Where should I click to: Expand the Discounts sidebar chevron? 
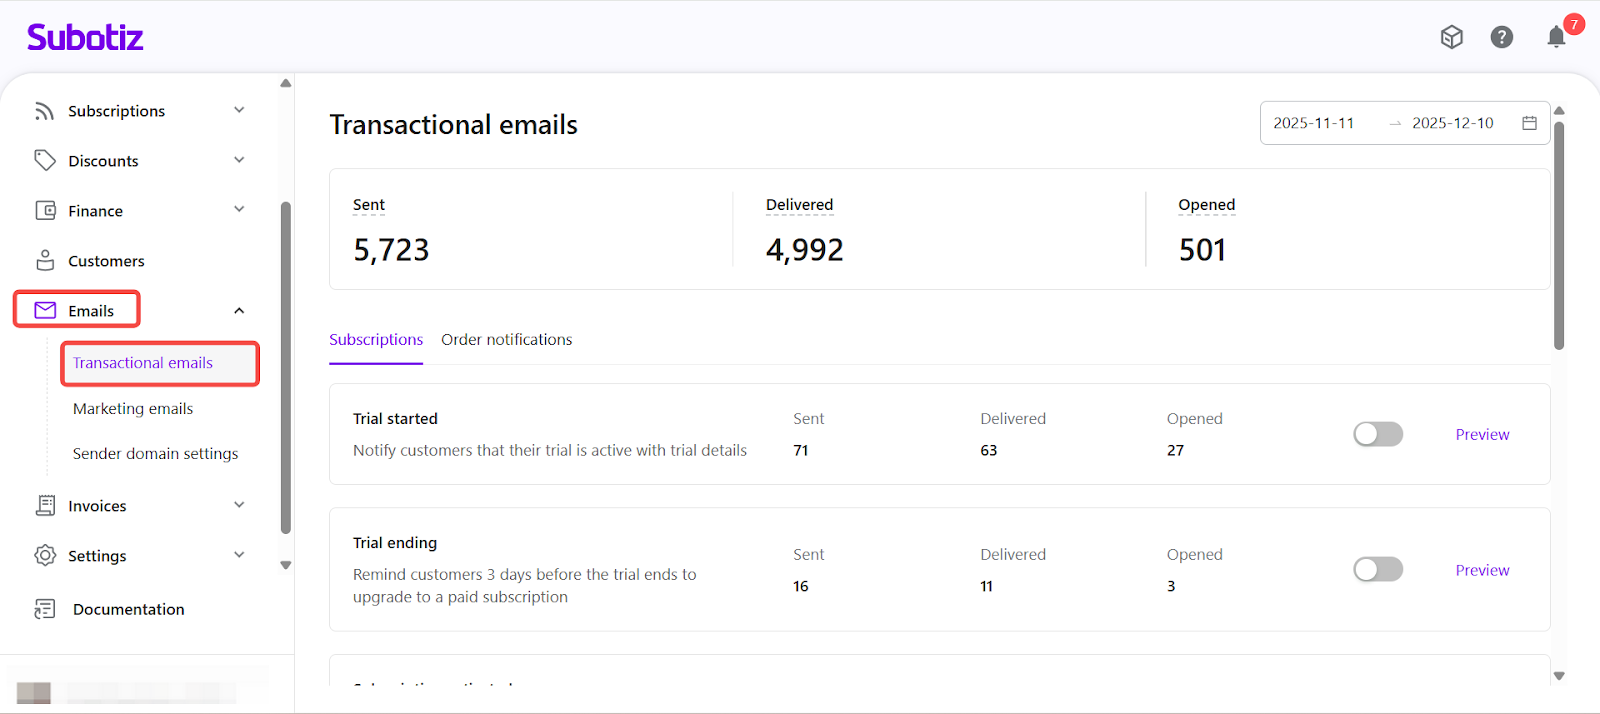[239, 160]
